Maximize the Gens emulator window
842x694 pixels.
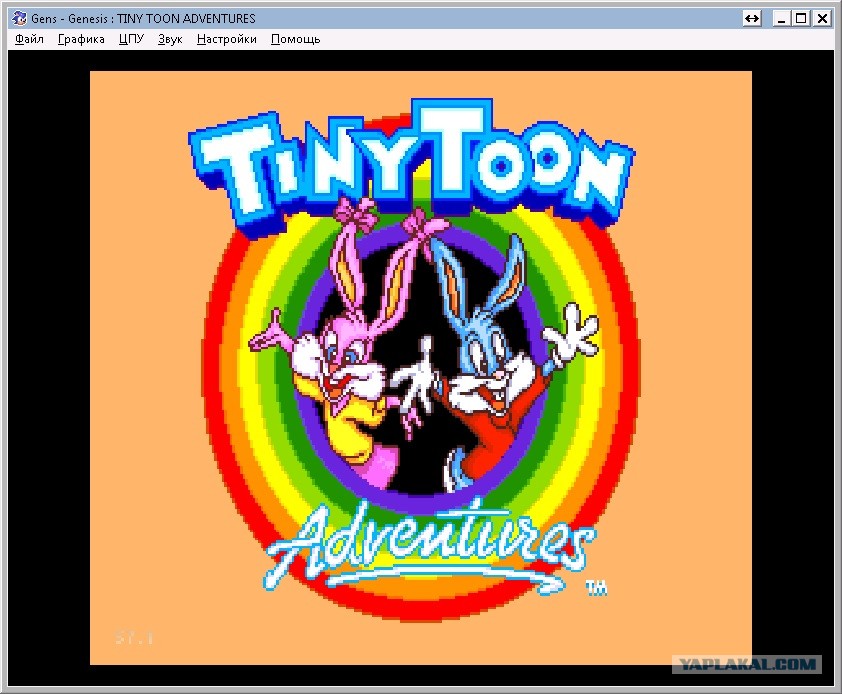coord(801,18)
